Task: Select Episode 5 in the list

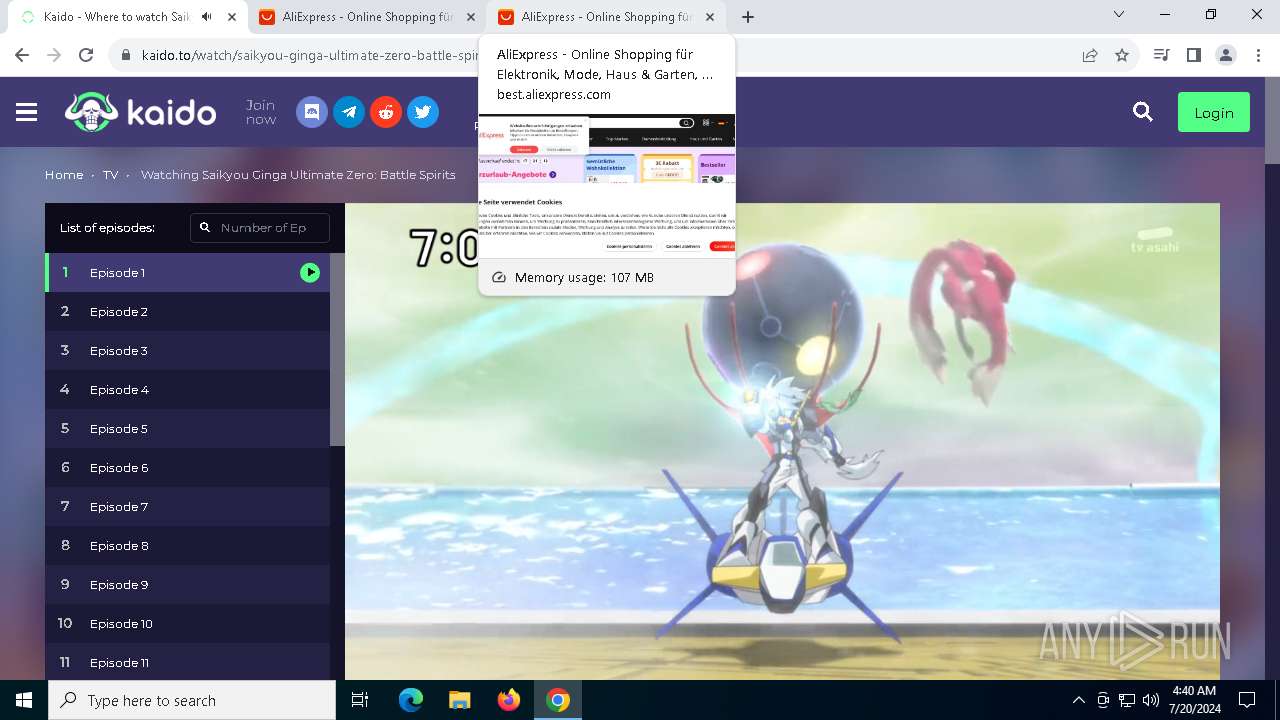Action: click(187, 428)
